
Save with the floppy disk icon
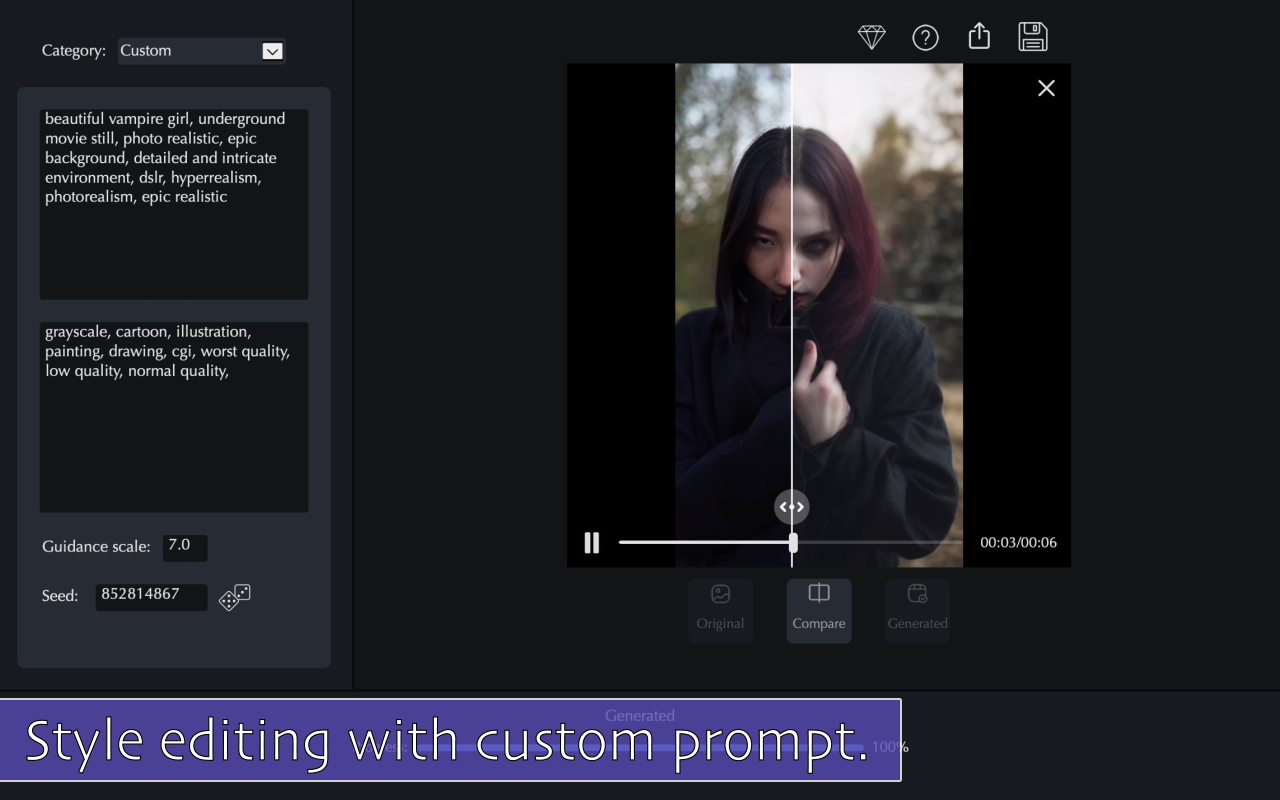[1033, 36]
